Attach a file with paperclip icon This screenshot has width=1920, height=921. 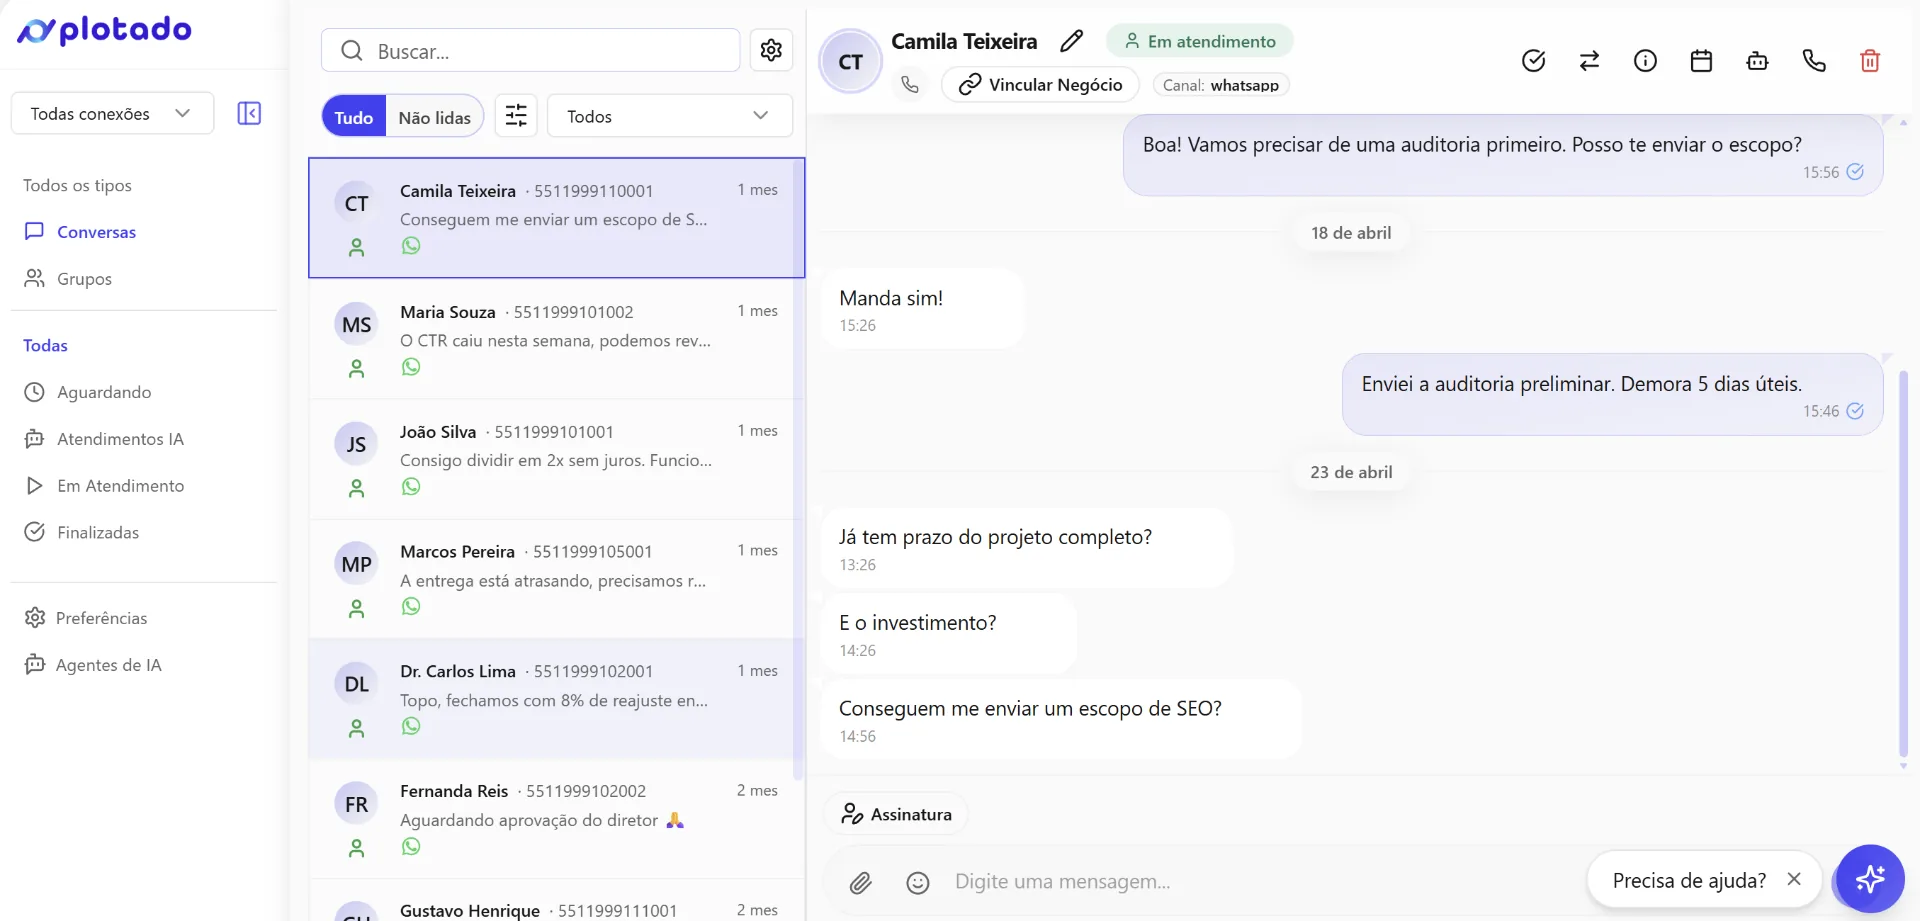861,882
